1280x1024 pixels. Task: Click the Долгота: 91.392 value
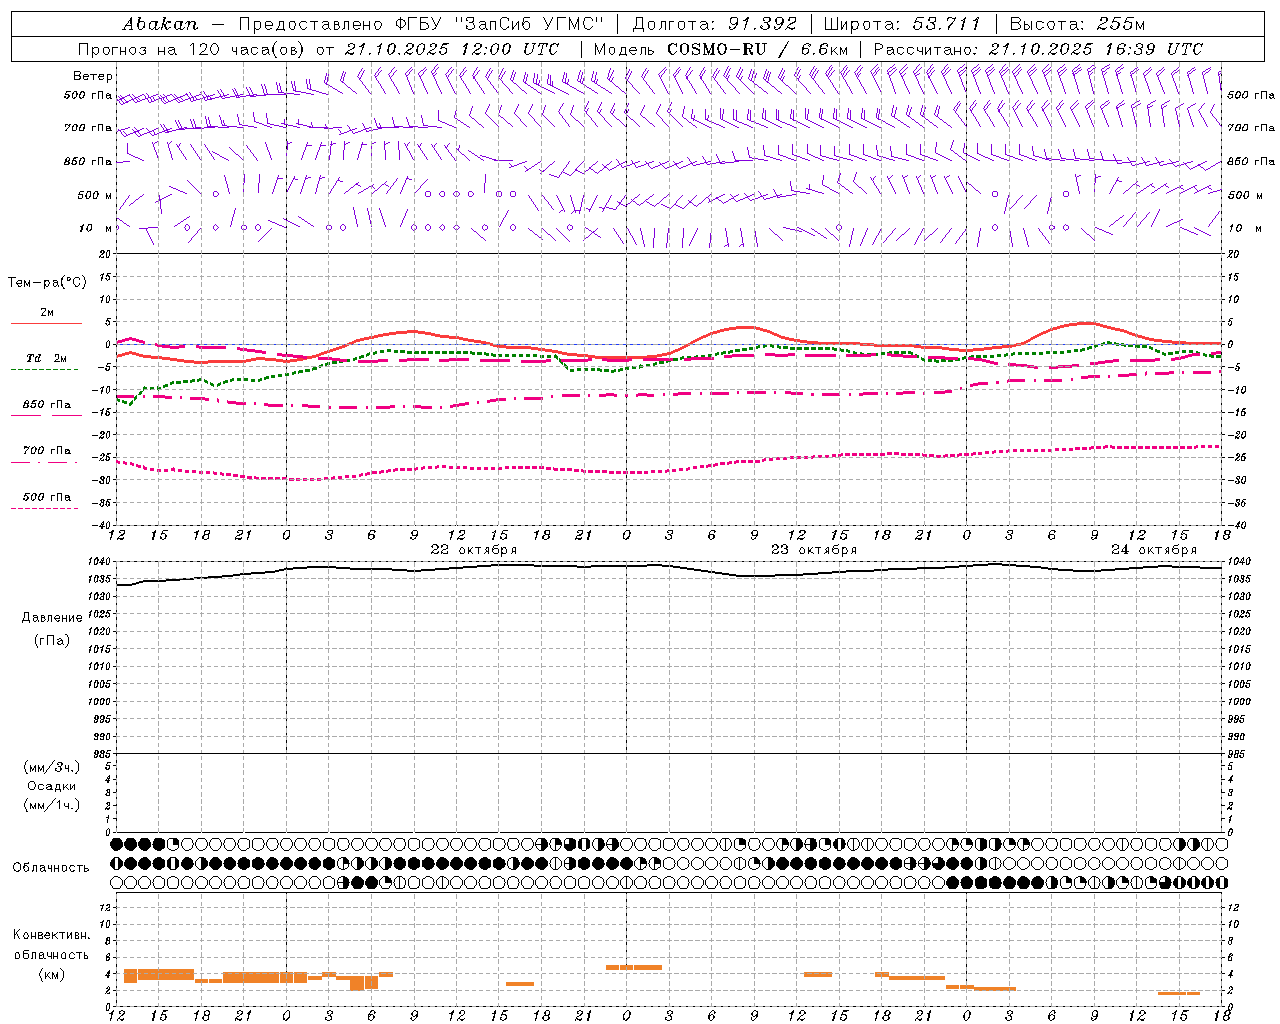pos(715,24)
